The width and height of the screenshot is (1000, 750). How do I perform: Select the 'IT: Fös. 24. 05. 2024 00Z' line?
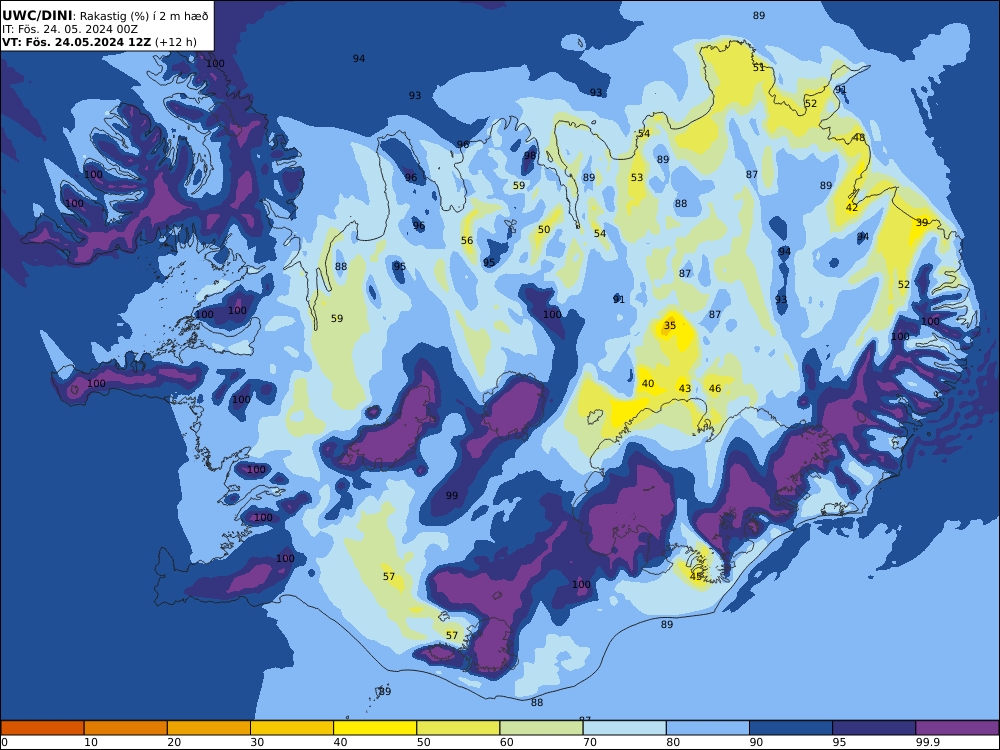70,29
